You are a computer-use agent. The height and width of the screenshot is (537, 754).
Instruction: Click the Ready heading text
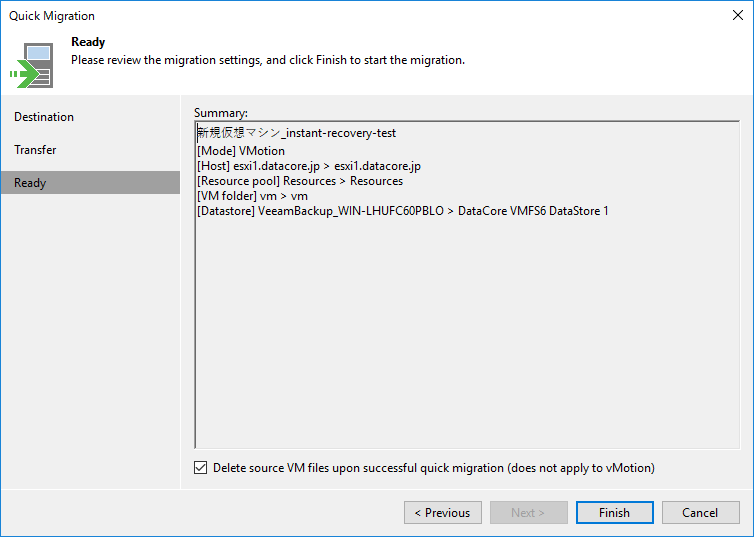point(88,42)
